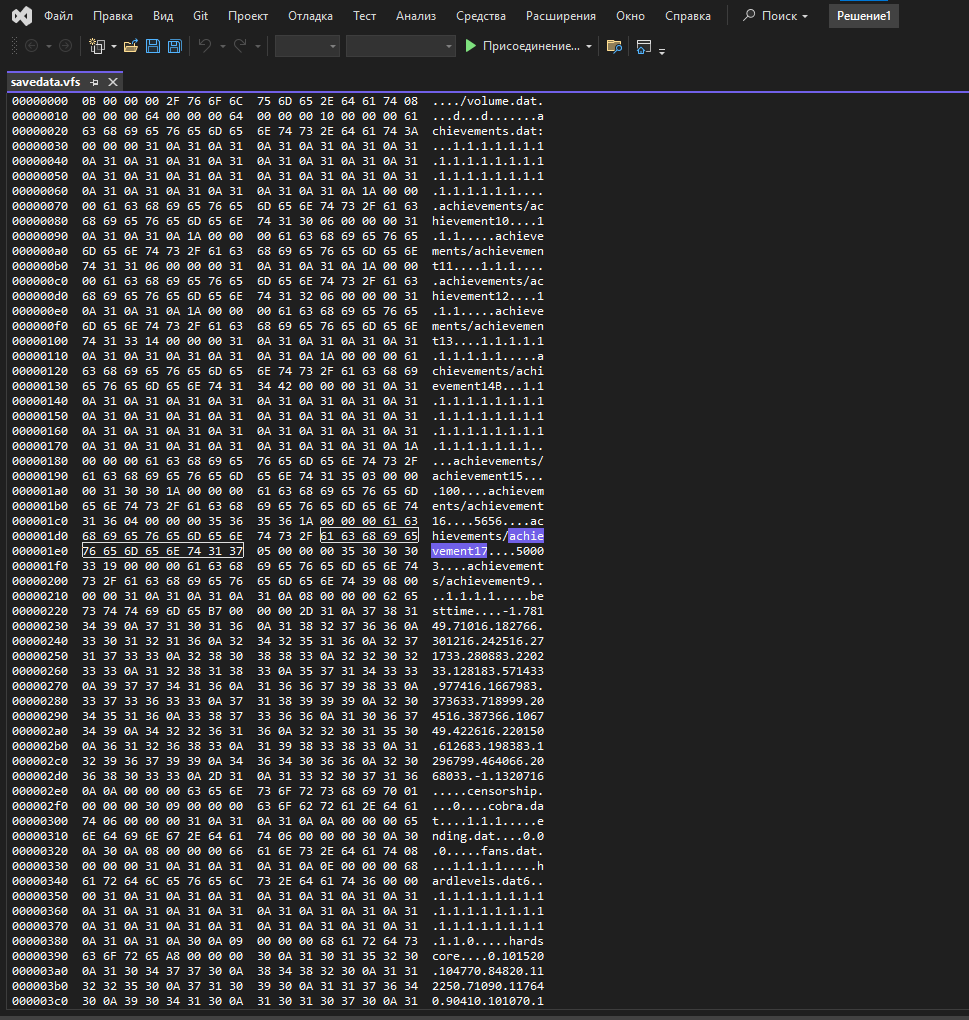This screenshot has height=1020, width=969.
Task: Click the ASCII text "..../volume.dat."
Action: point(488,101)
